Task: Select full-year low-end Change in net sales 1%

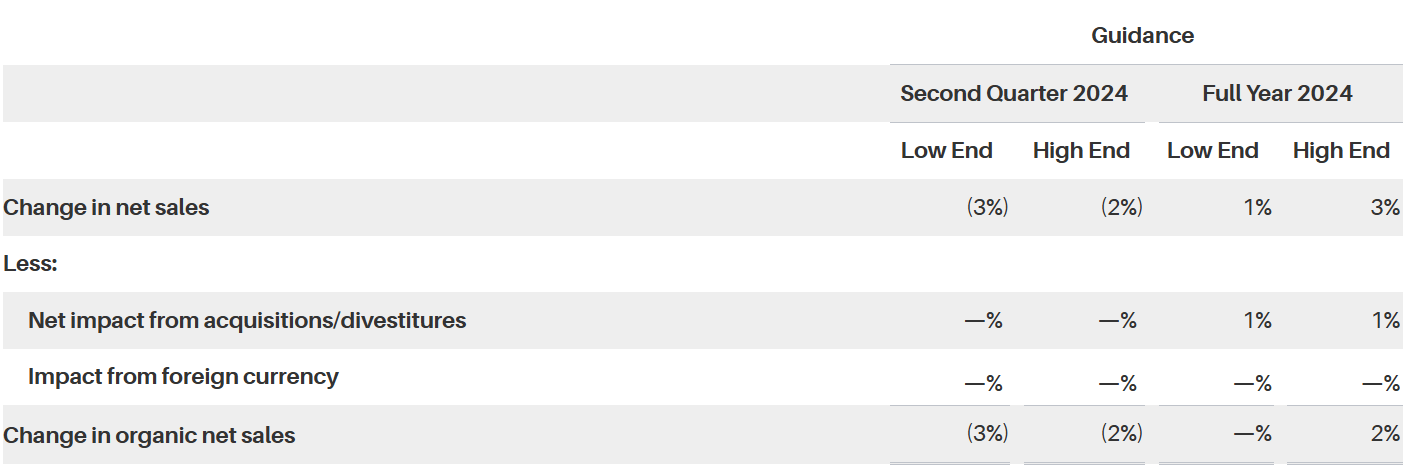Action: 1257,208
